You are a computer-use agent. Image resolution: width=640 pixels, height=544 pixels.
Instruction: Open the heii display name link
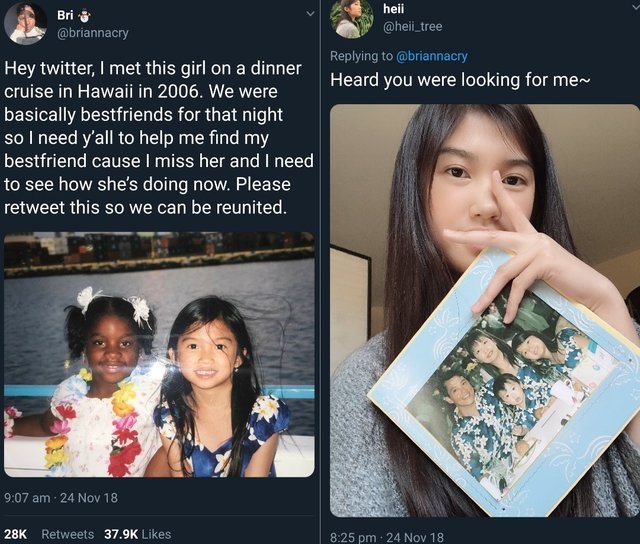[x=393, y=9]
